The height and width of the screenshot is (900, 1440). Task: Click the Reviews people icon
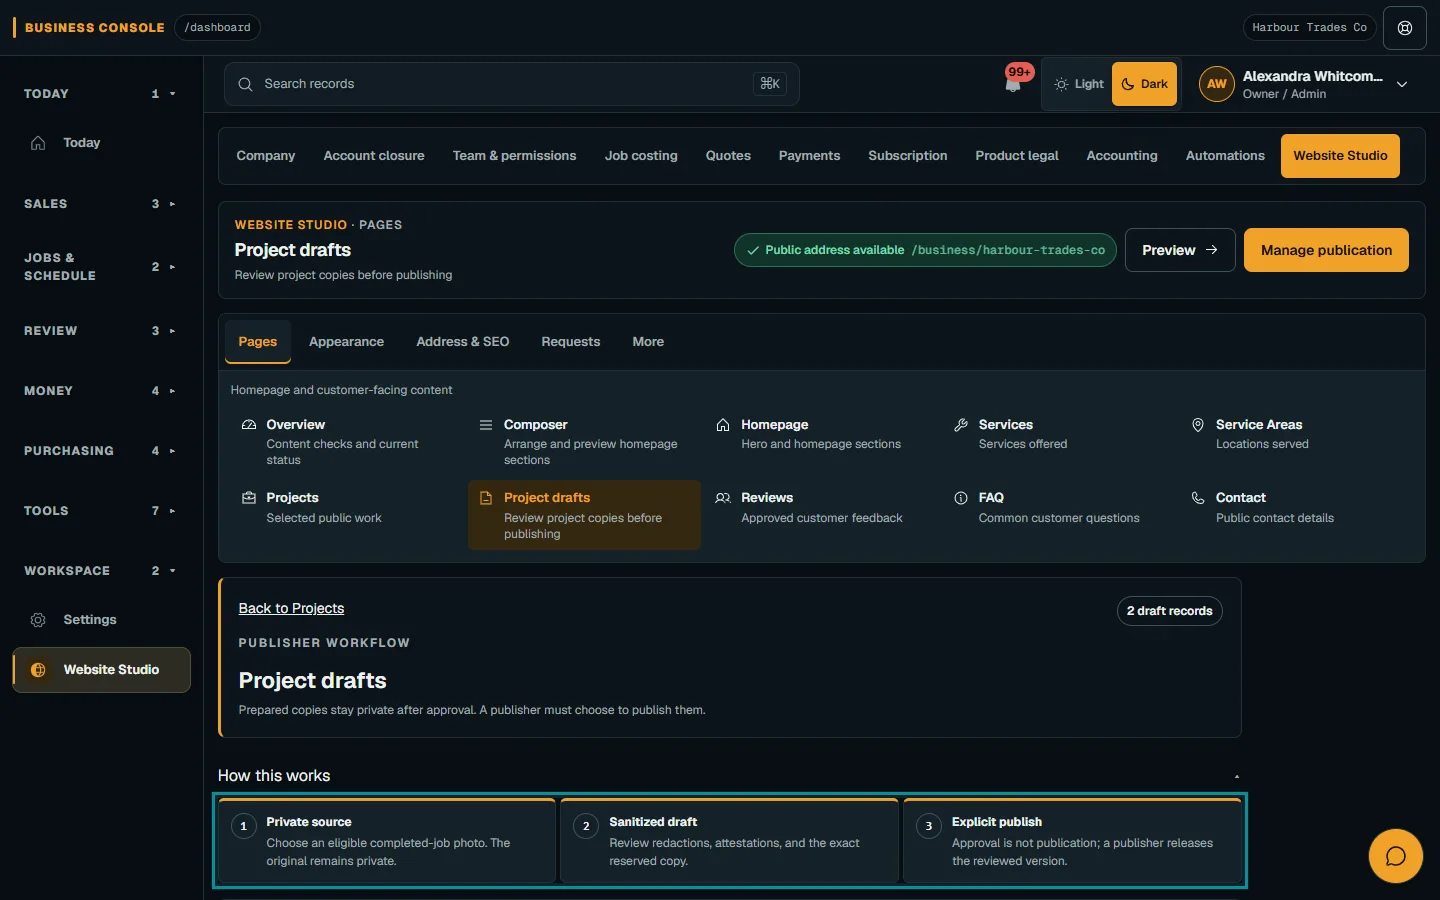click(723, 498)
